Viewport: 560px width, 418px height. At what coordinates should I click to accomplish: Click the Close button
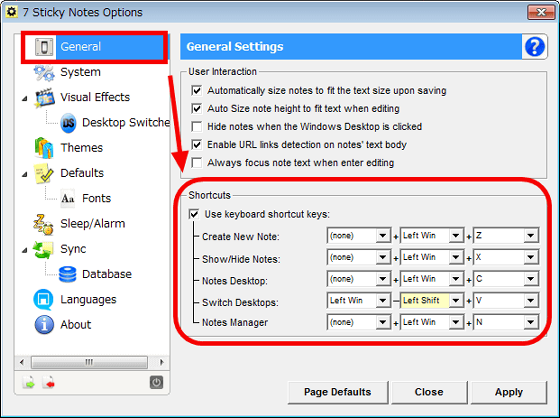point(429,392)
